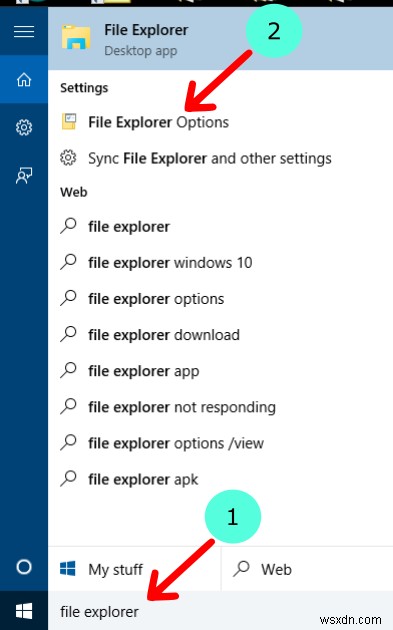Open the Feedback icon in sidebar
The height and width of the screenshot is (630, 393).
[x=24, y=176]
